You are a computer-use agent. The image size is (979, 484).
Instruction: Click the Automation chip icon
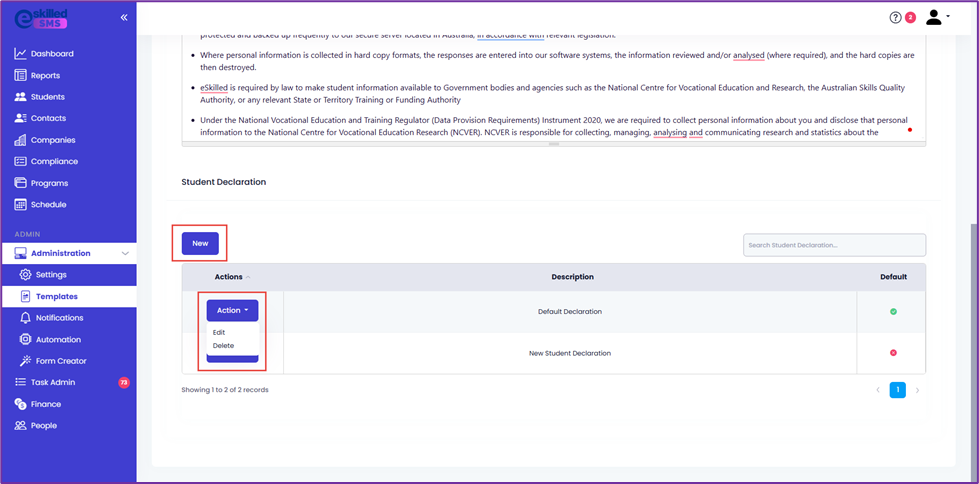click(x=26, y=340)
